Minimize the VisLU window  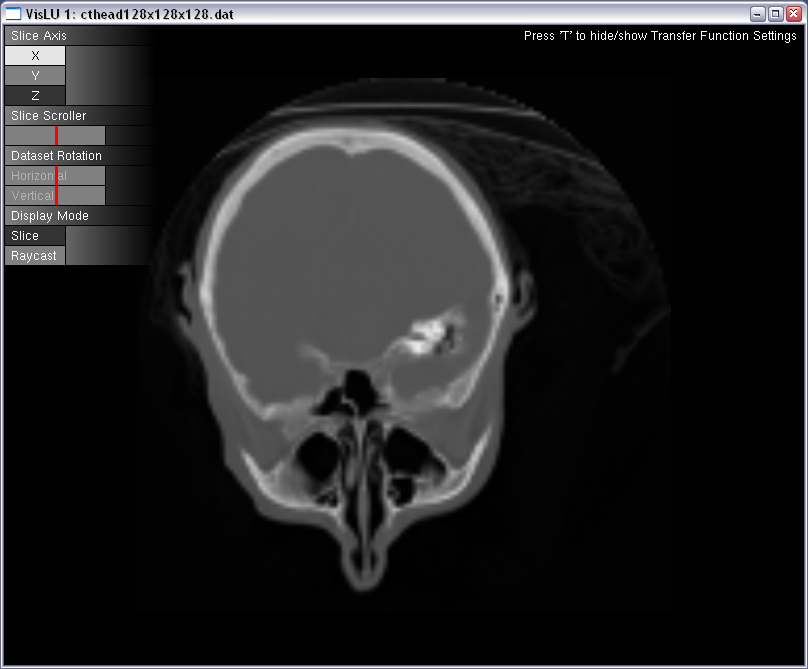[x=758, y=14]
